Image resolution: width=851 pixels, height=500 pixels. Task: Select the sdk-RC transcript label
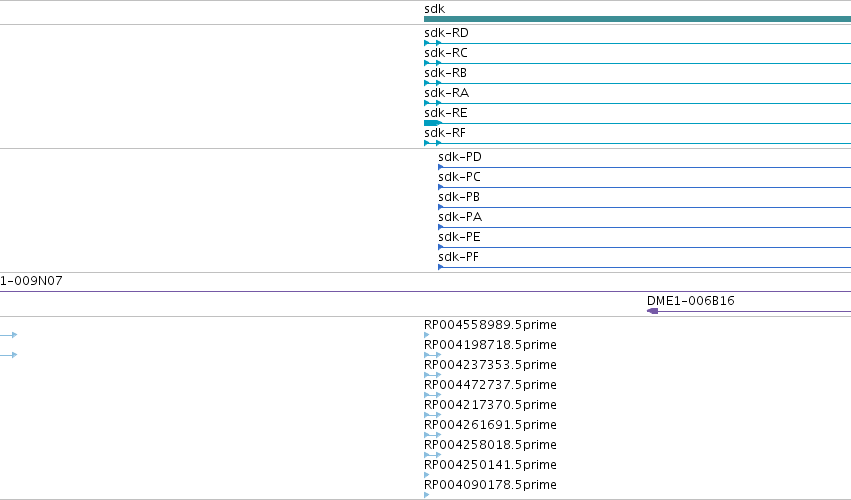click(x=446, y=53)
